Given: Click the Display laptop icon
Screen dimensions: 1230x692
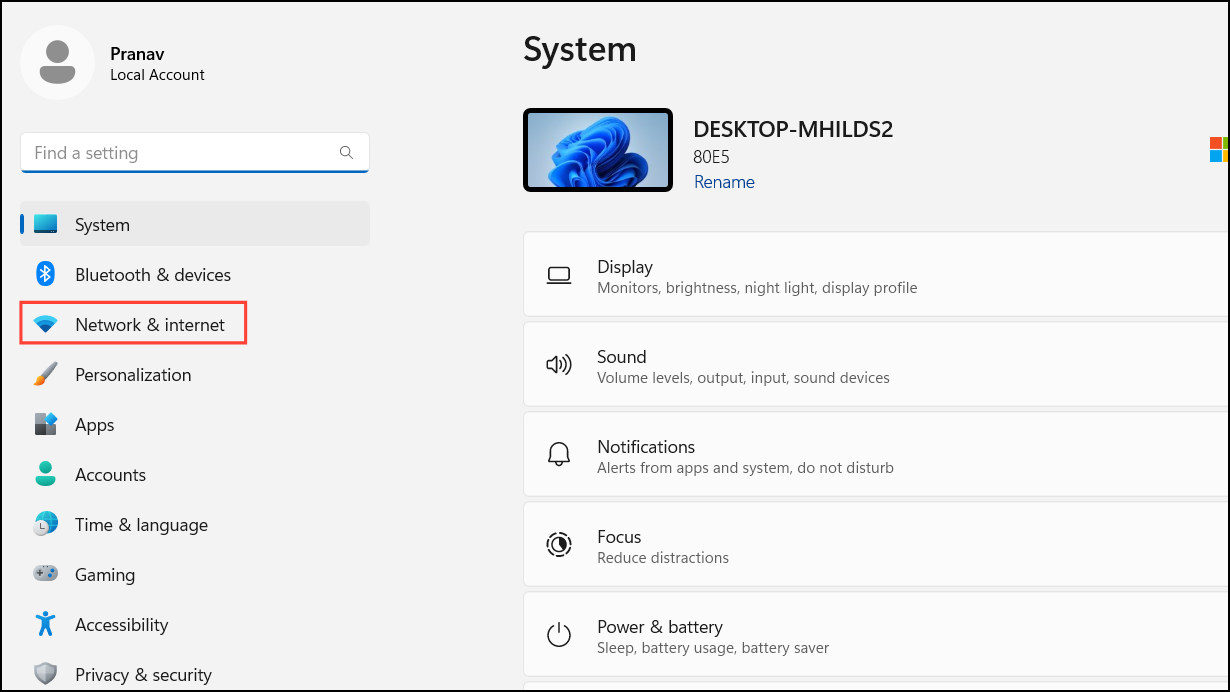Looking at the screenshot, I should coord(558,276).
